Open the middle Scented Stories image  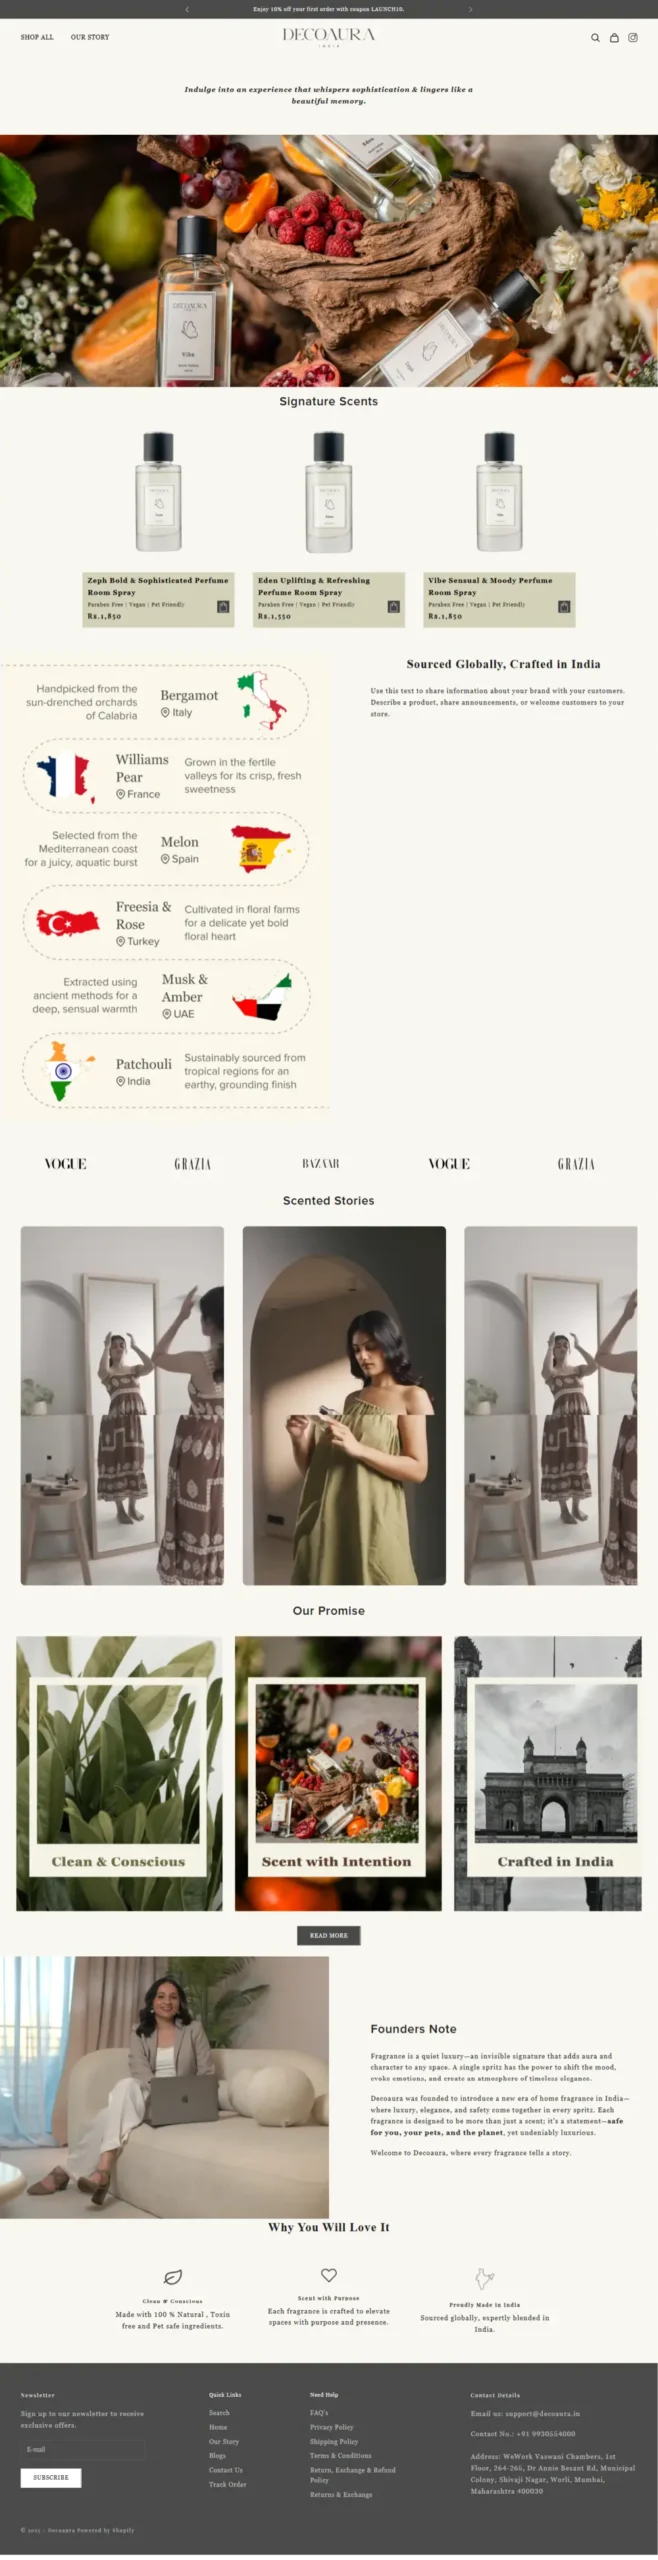344,1405
